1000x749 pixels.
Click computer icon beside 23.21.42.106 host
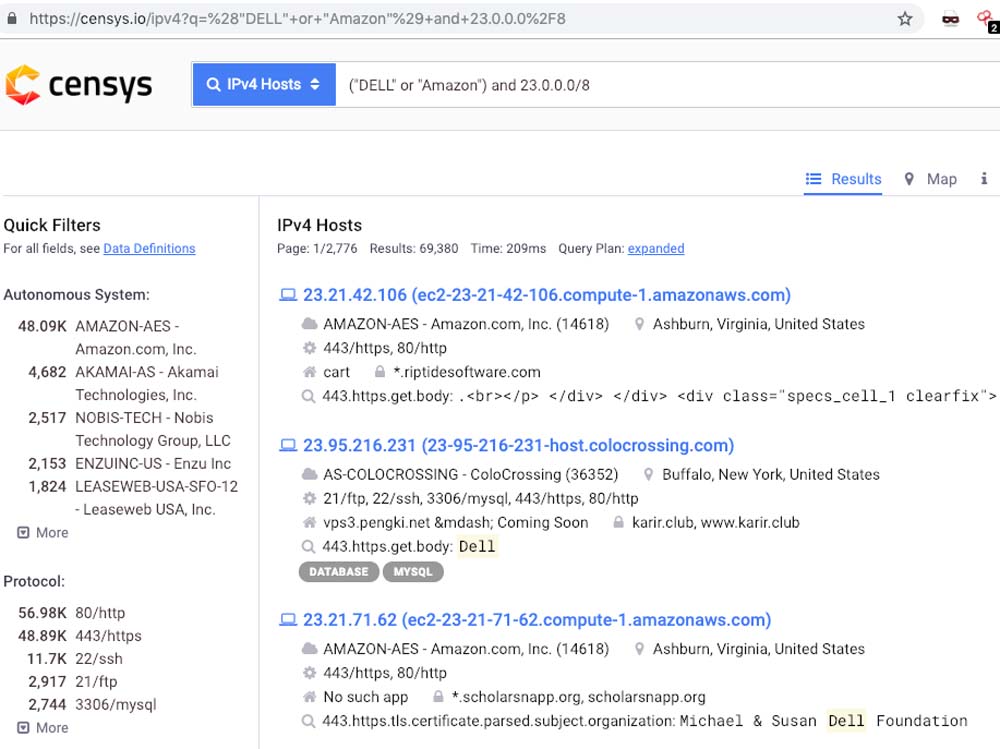pos(288,295)
